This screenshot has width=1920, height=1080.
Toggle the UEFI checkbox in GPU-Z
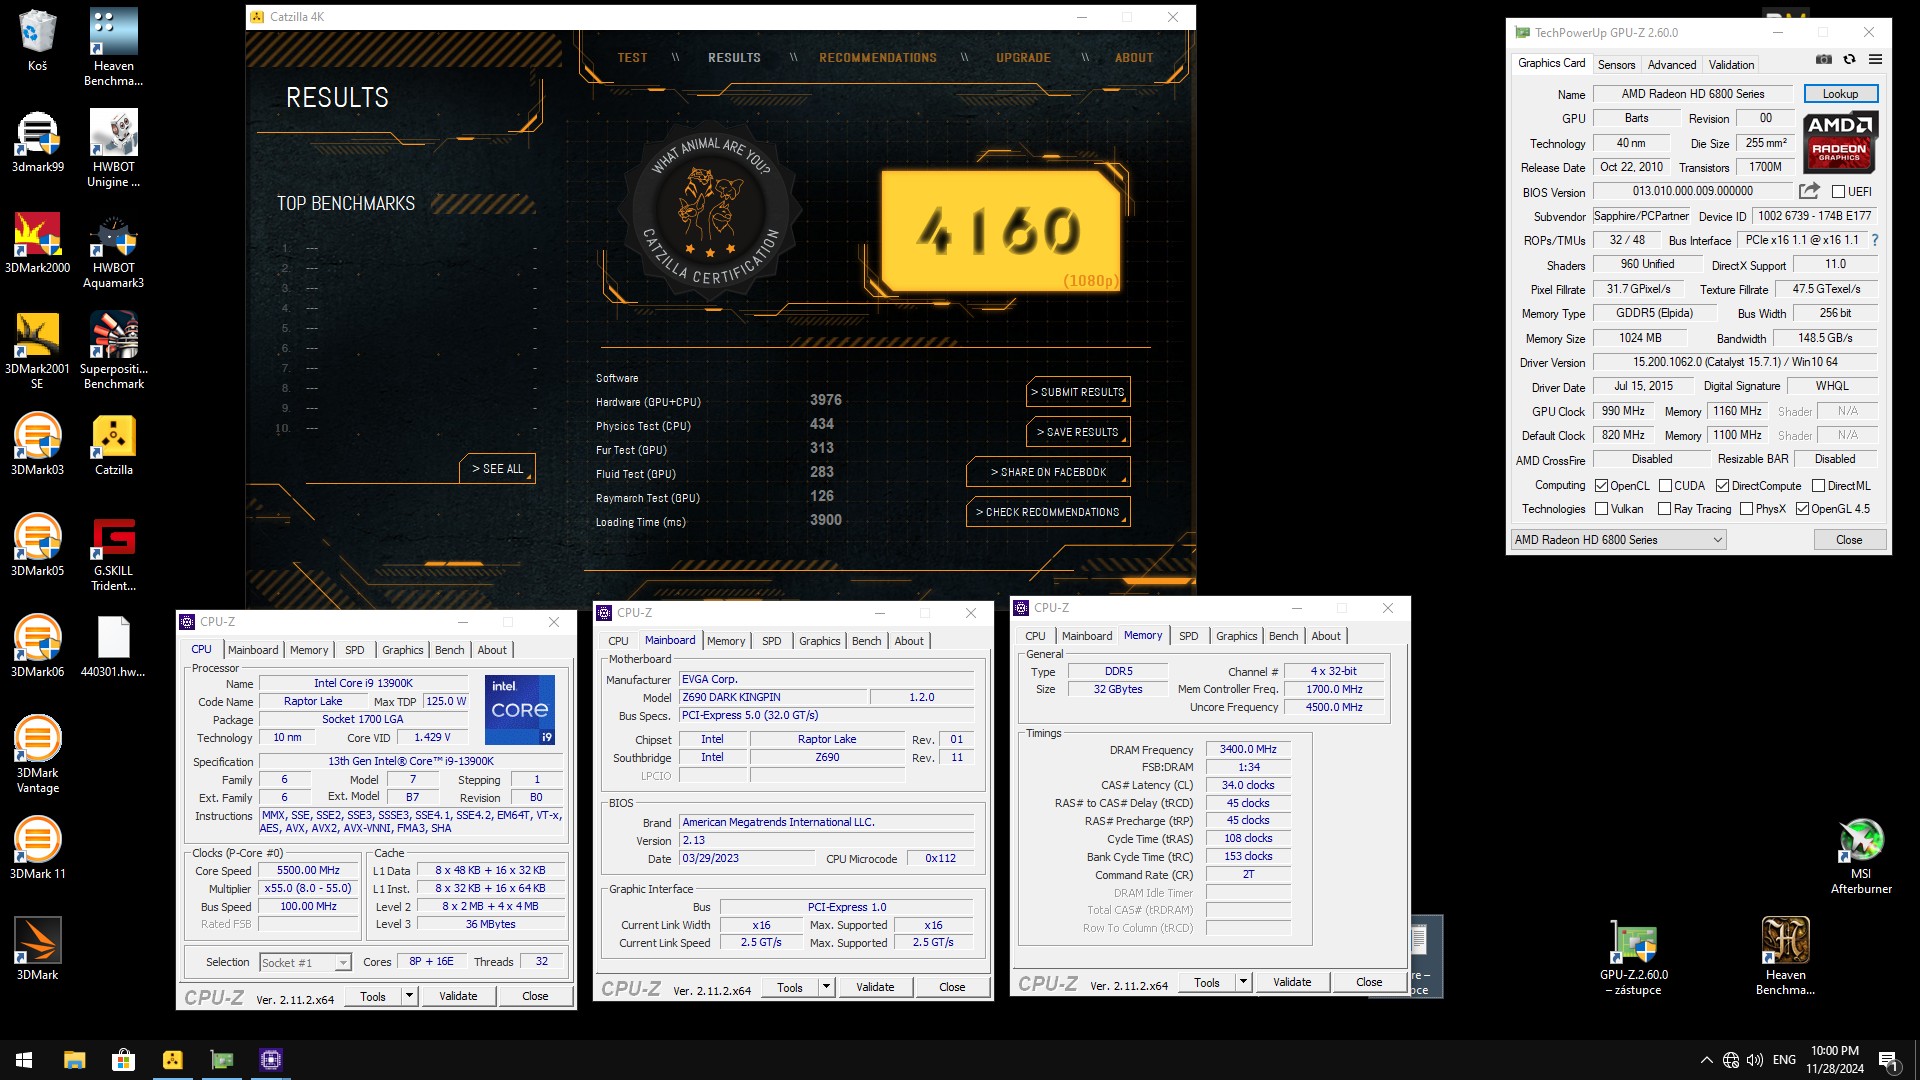[1838, 192]
